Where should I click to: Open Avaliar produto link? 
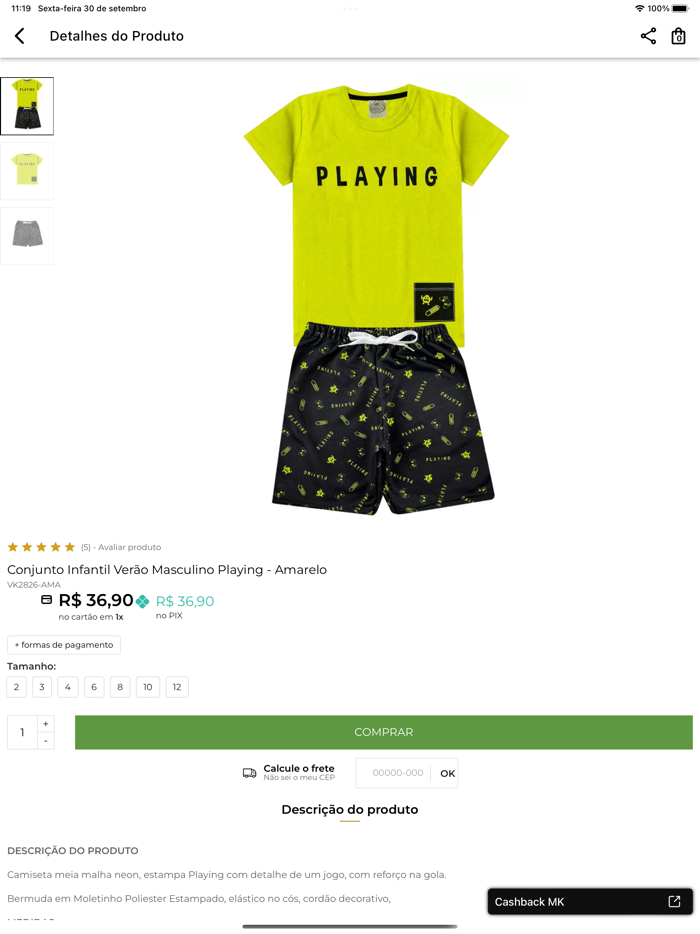[129, 547]
